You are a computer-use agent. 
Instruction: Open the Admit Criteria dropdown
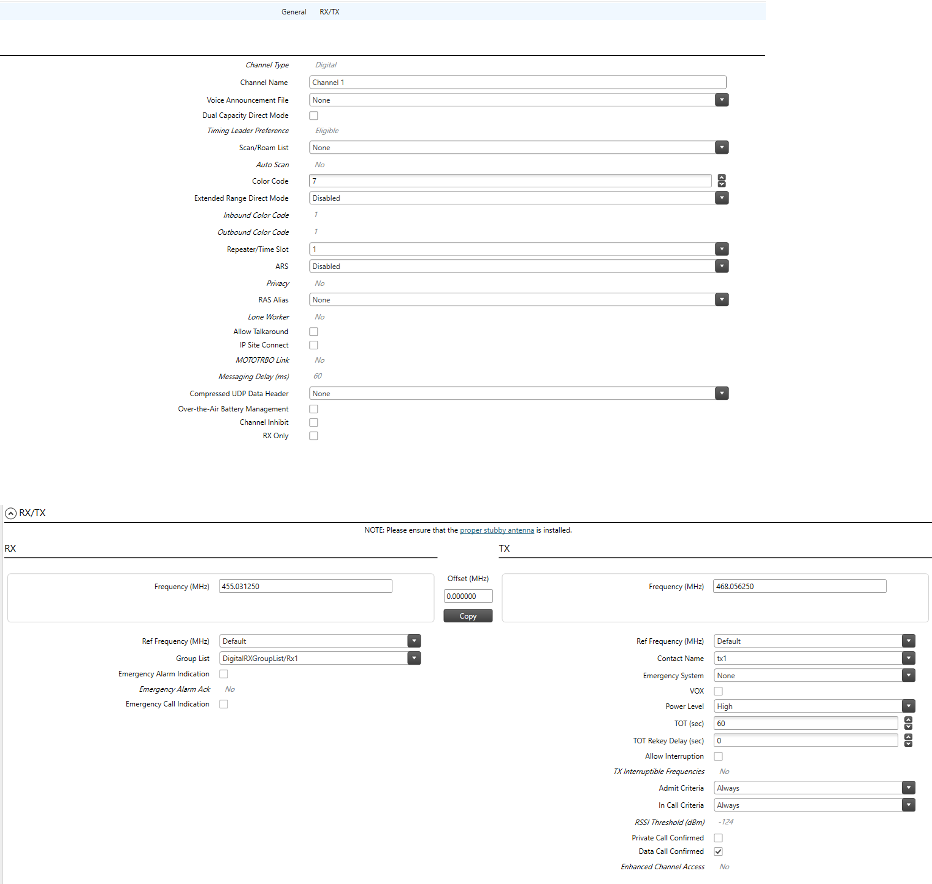click(908, 788)
